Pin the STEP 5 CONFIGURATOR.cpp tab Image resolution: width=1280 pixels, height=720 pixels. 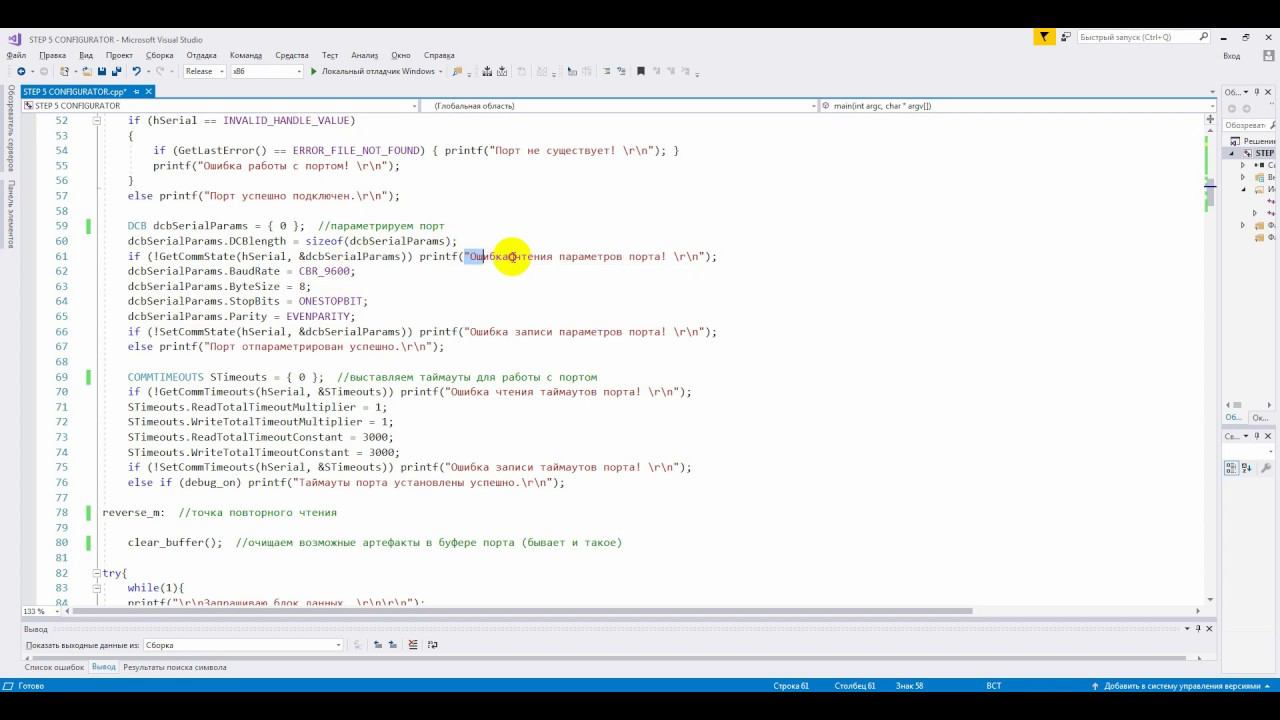tap(137, 92)
